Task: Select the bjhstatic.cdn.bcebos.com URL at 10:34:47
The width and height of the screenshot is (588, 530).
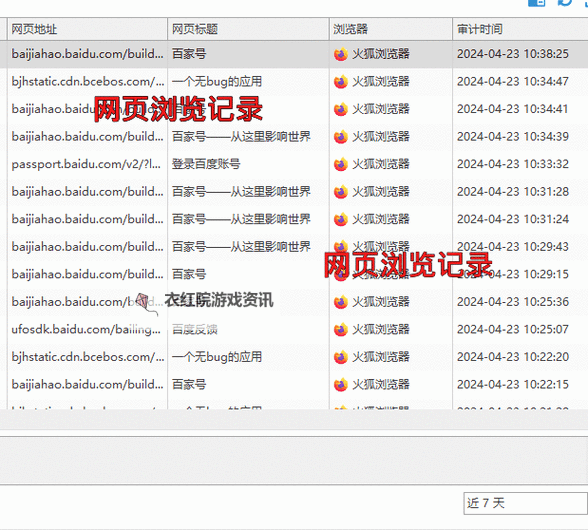Action: pyautogui.click(x=88, y=81)
